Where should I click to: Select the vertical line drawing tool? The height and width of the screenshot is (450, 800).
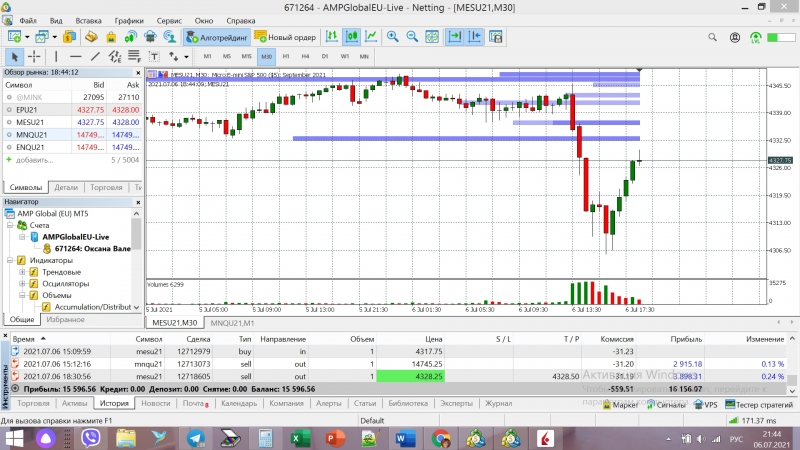click(56, 57)
